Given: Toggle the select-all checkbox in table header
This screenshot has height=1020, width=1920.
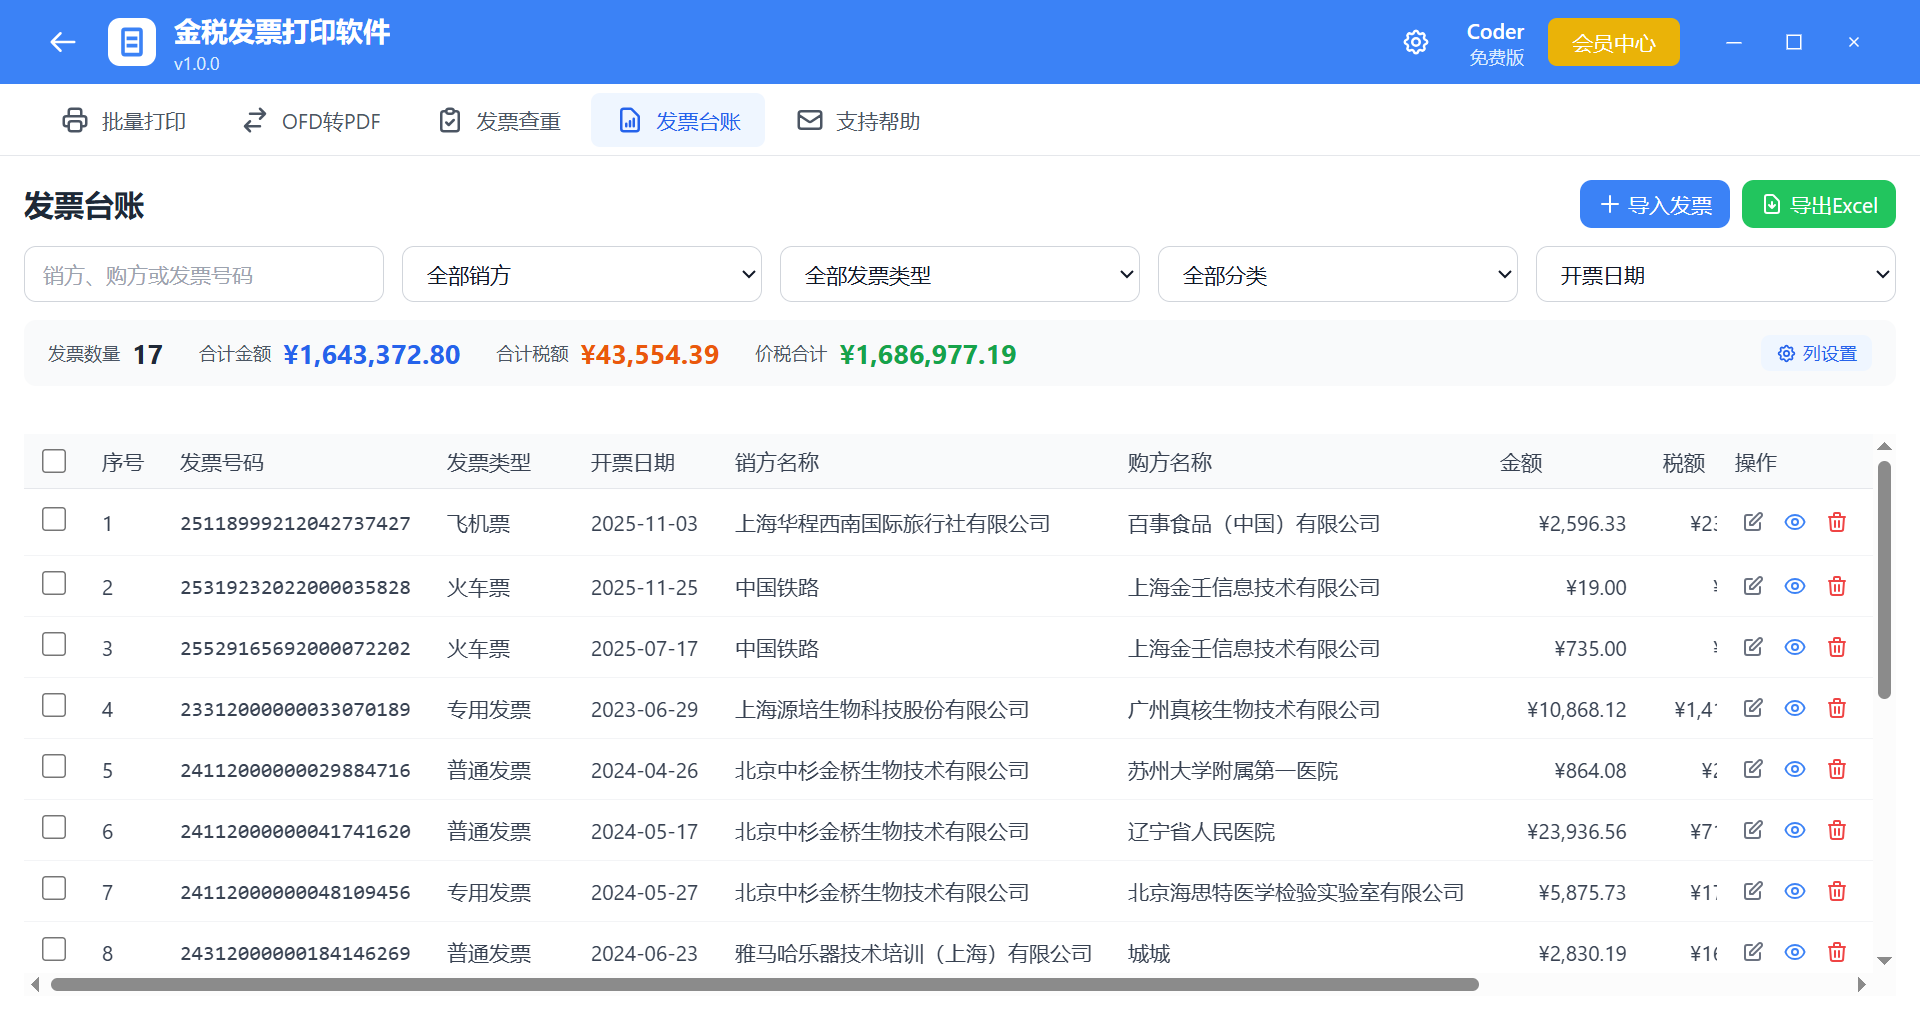Looking at the screenshot, I should pyautogui.click(x=54, y=461).
